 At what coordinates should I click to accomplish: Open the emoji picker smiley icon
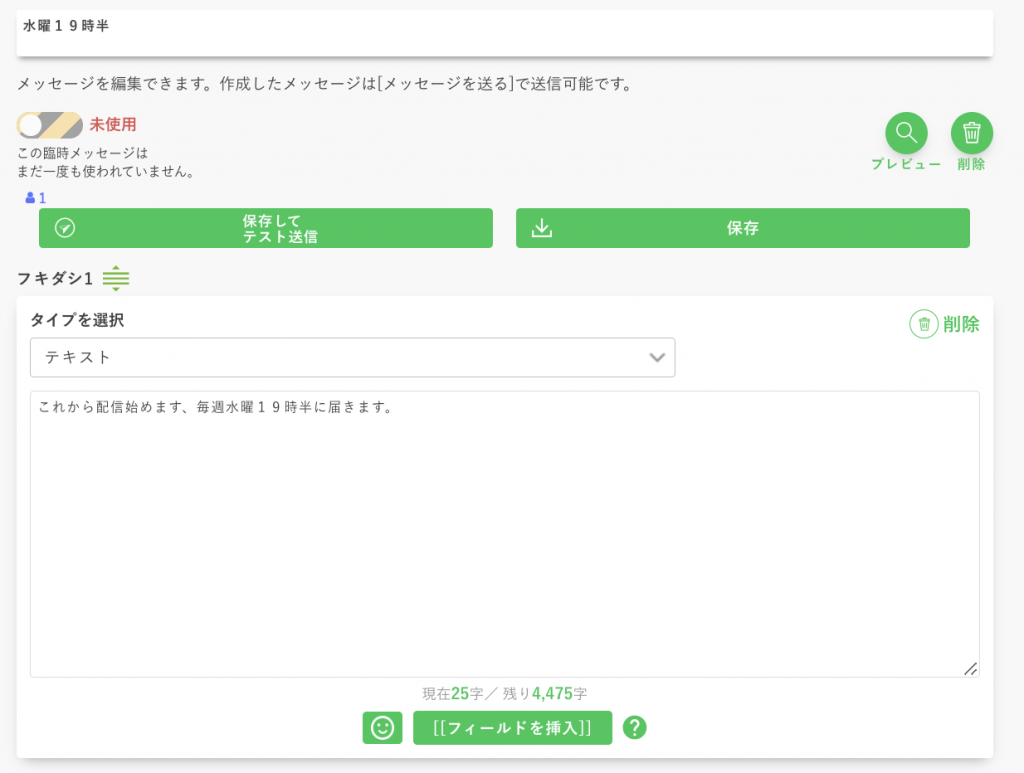pyautogui.click(x=382, y=728)
